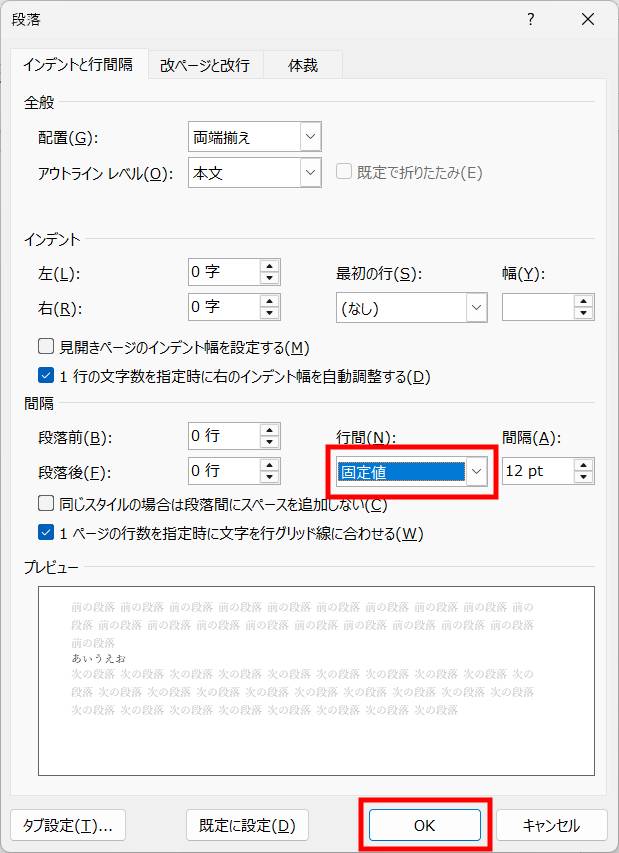Uncheck 文字を行グリッド線に合わせる checkbox
This screenshot has width=619, height=853.
coord(46,533)
